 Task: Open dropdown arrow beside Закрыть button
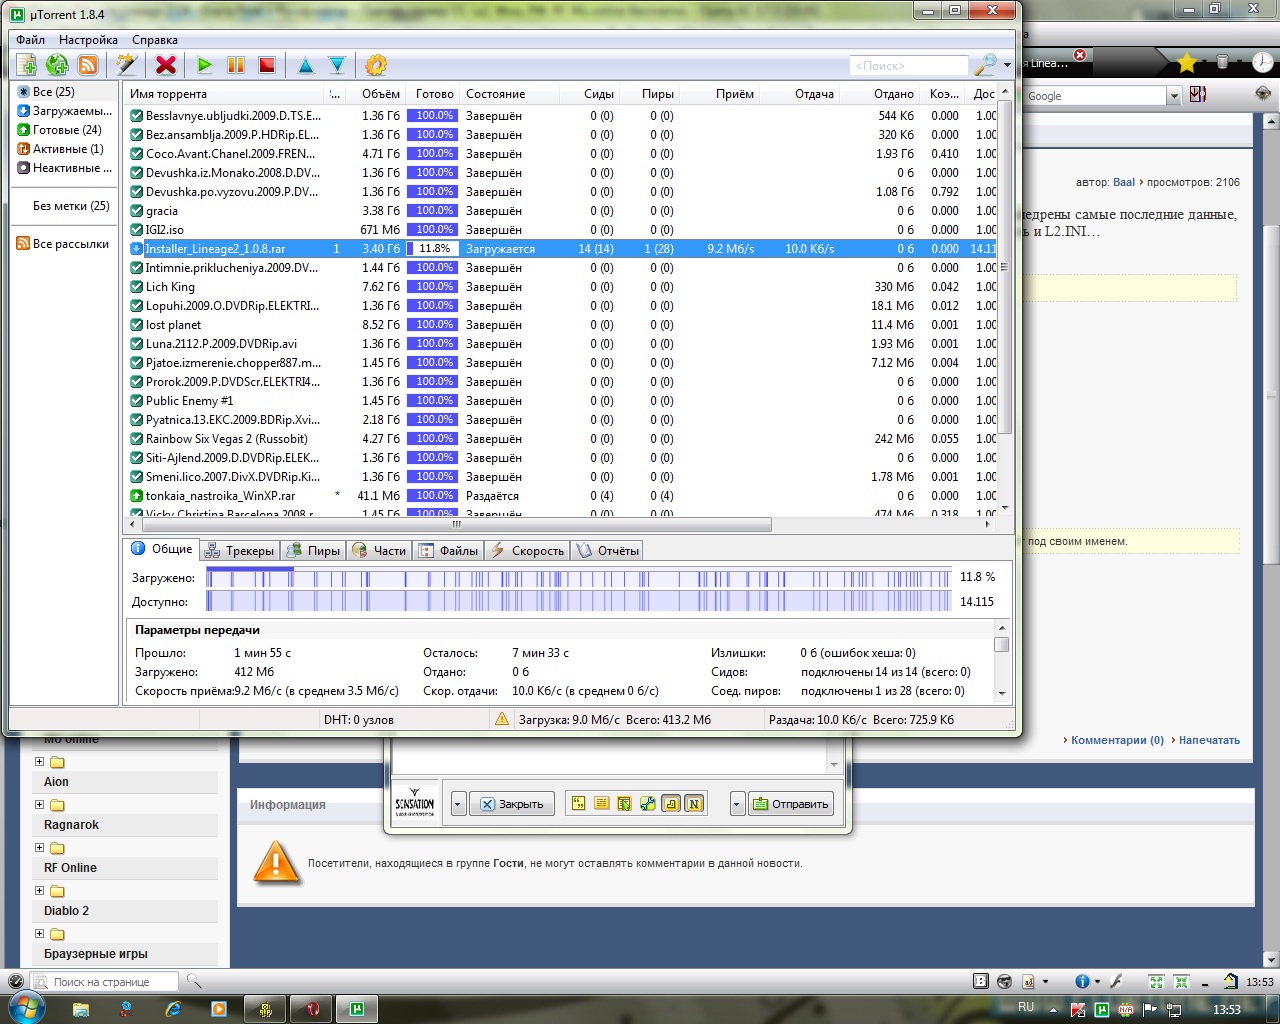458,804
